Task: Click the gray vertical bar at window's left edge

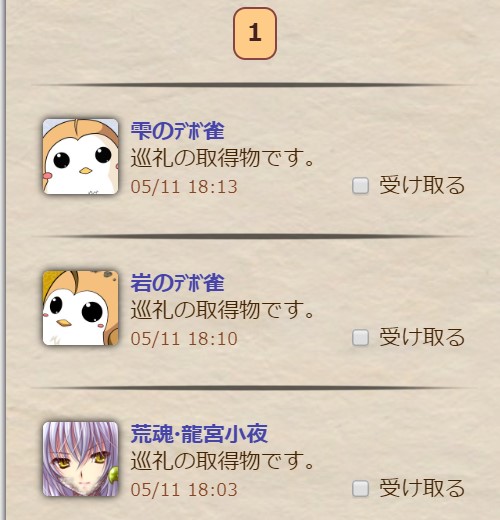Action: click(3, 260)
